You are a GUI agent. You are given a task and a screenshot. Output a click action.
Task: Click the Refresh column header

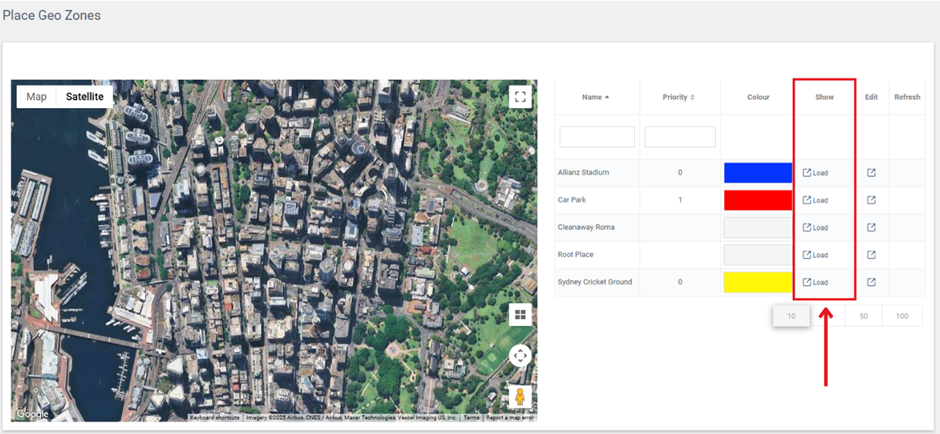coord(907,97)
